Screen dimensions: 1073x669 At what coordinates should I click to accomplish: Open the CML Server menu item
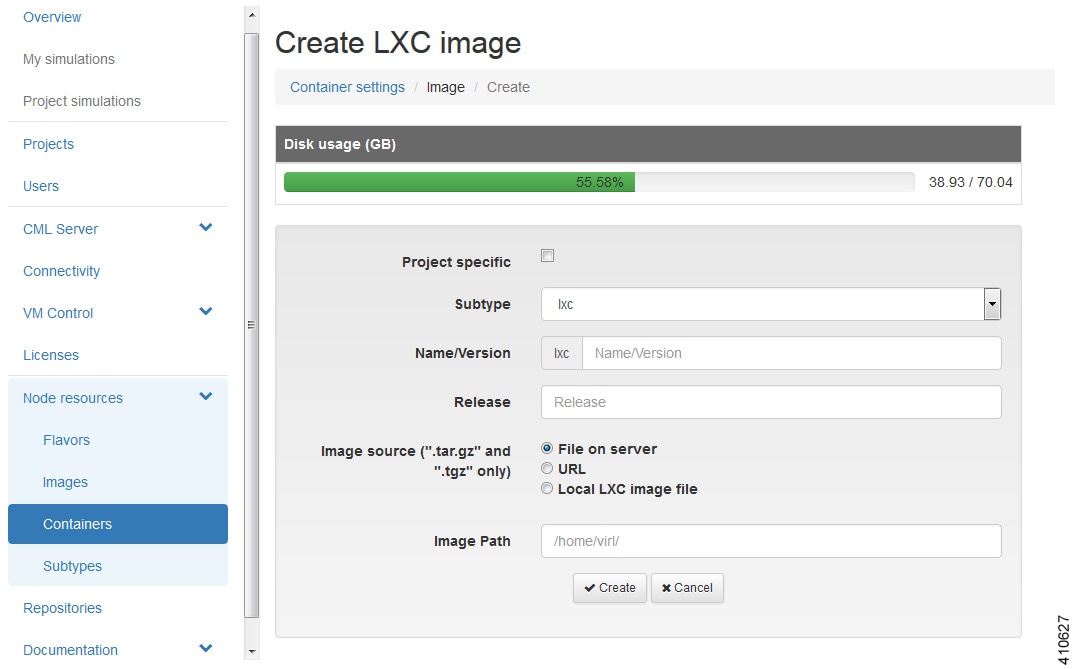click(60, 229)
